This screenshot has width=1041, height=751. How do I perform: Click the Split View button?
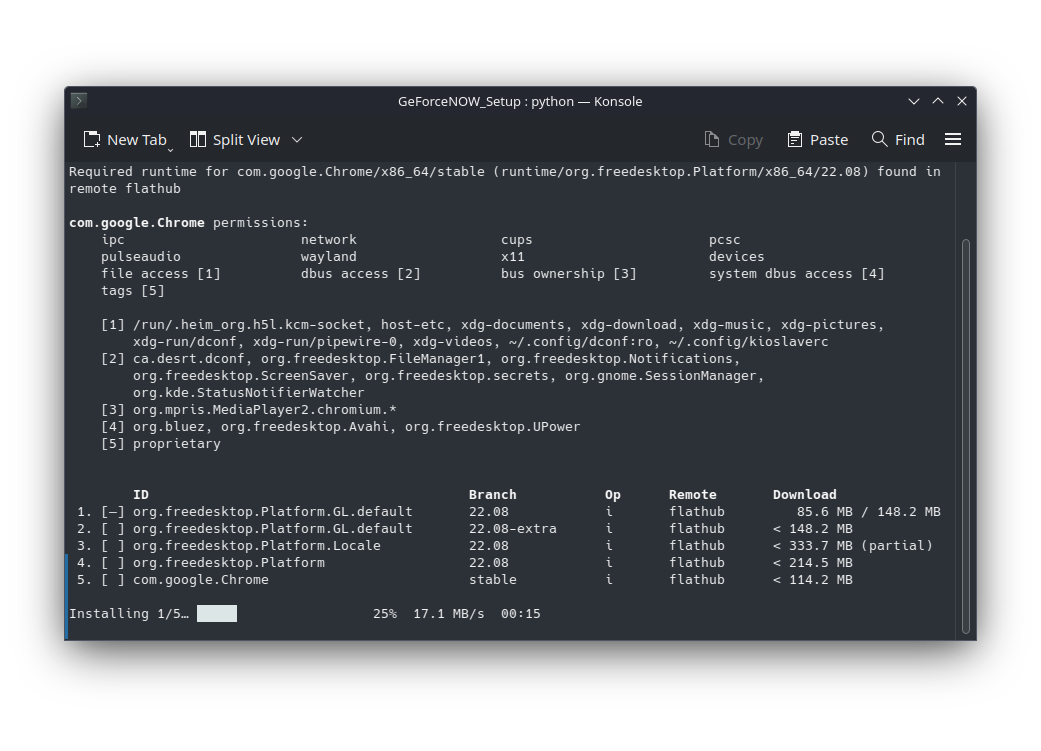(235, 139)
